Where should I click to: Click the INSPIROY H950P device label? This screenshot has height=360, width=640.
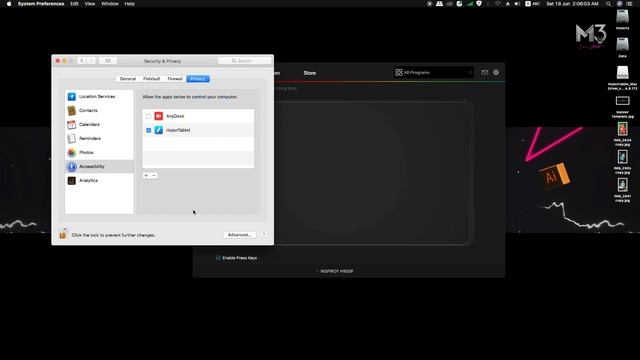337,271
